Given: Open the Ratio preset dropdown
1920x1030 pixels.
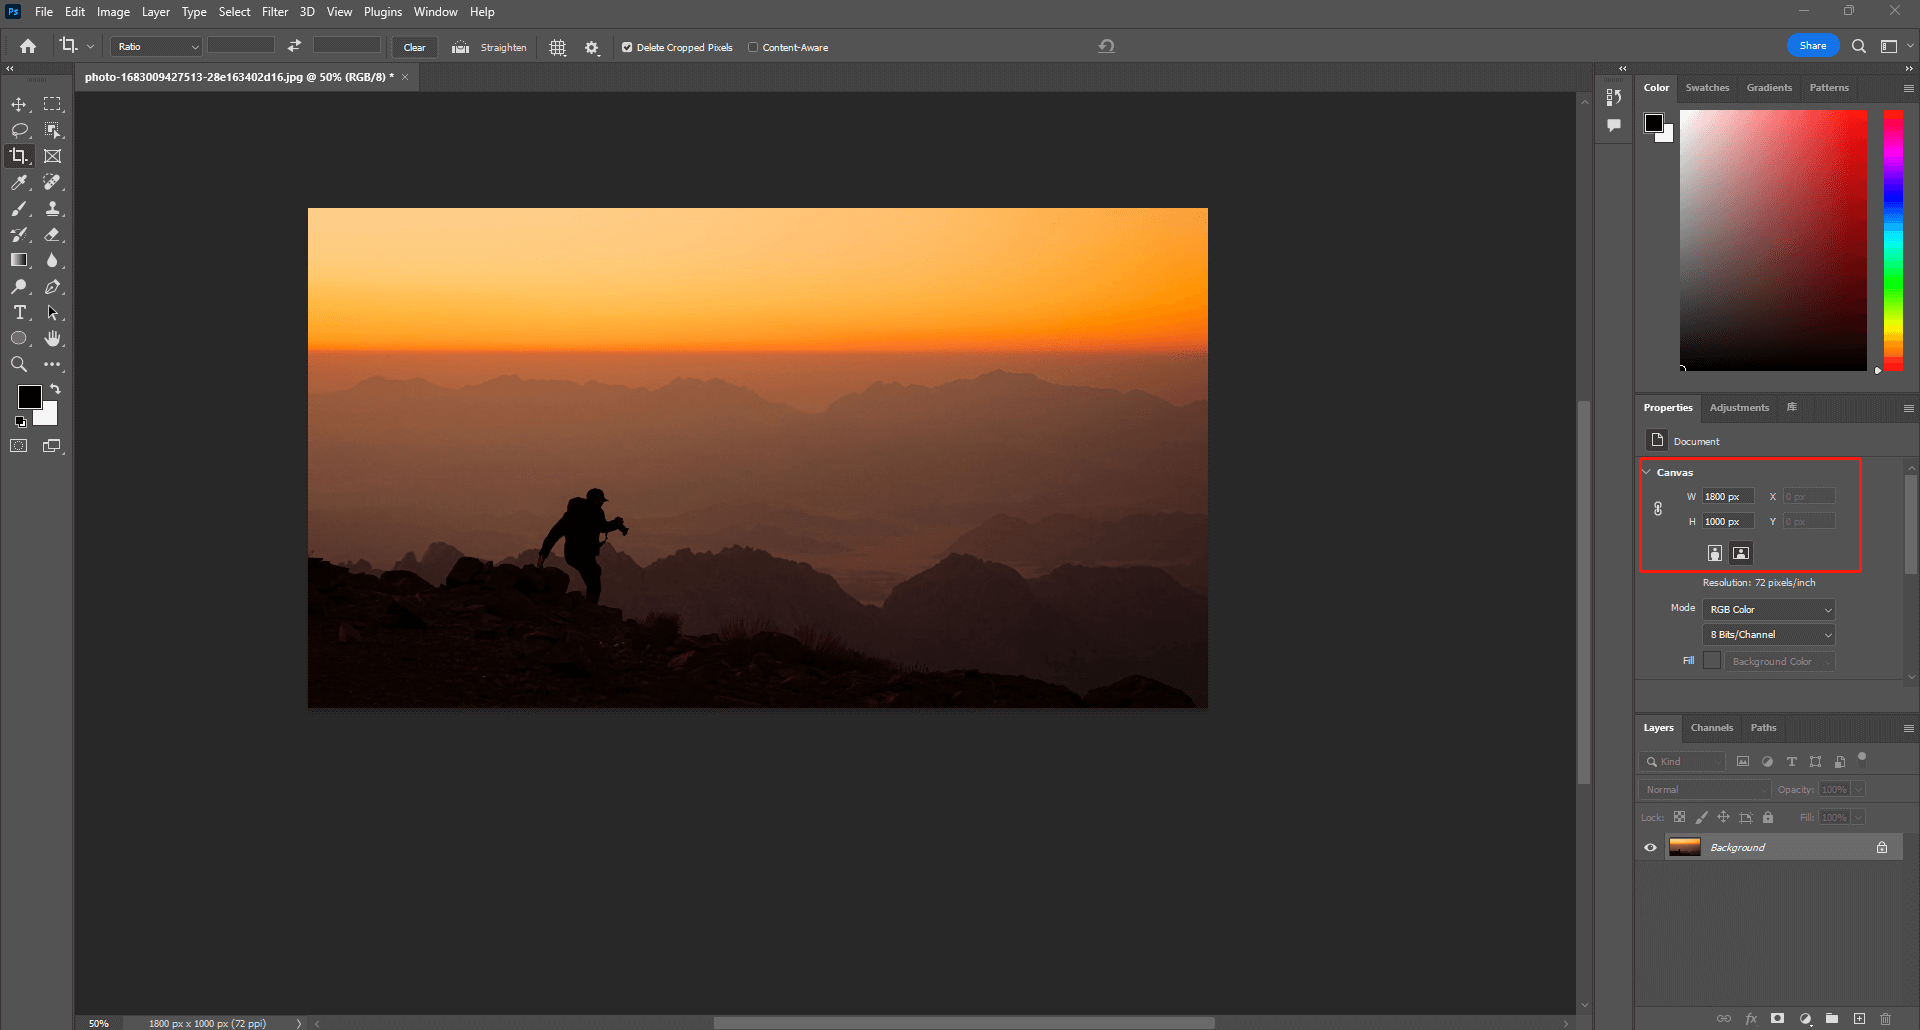Looking at the screenshot, I should (157, 47).
